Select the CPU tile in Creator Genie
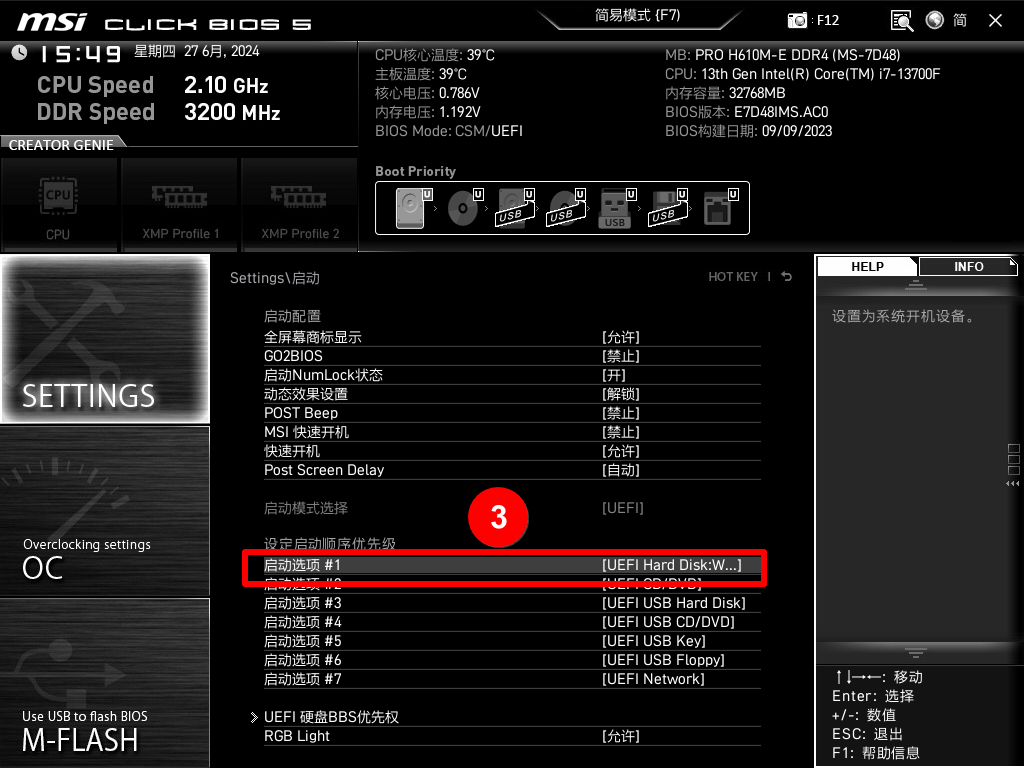This screenshot has height=768, width=1024. click(x=59, y=205)
